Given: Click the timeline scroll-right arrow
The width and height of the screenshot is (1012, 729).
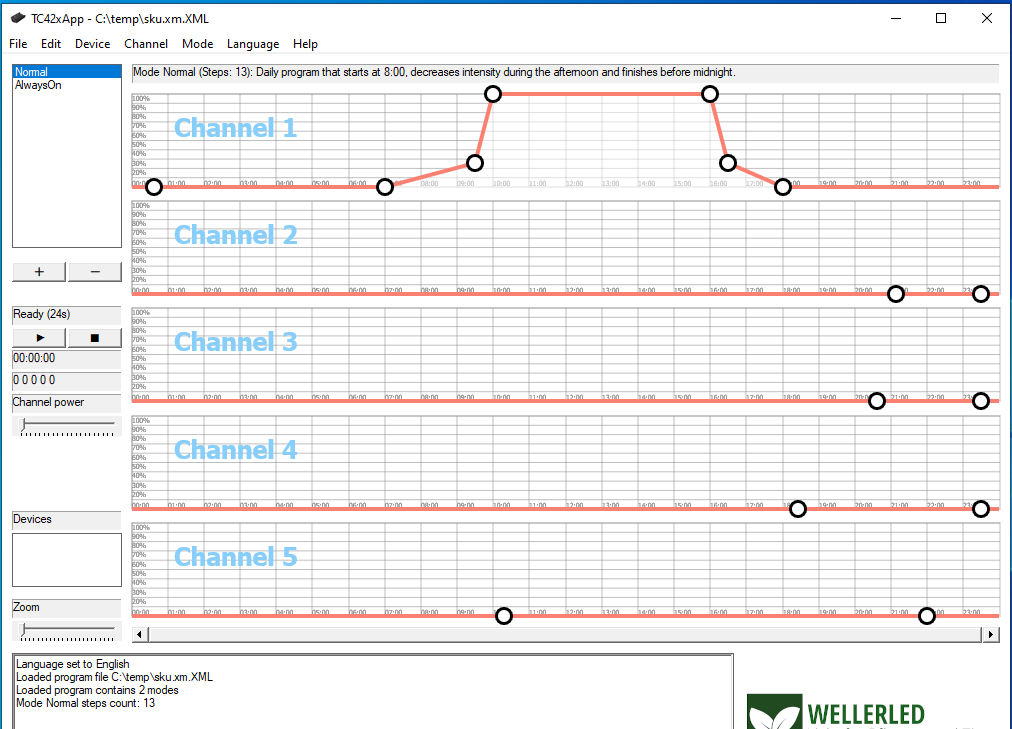Looking at the screenshot, I should (x=990, y=634).
